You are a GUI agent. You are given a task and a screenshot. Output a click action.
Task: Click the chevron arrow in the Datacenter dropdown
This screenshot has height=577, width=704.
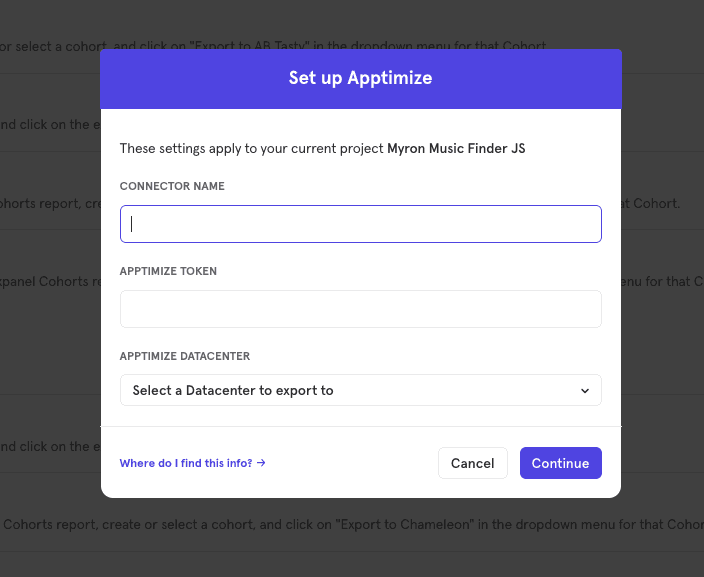585,391
